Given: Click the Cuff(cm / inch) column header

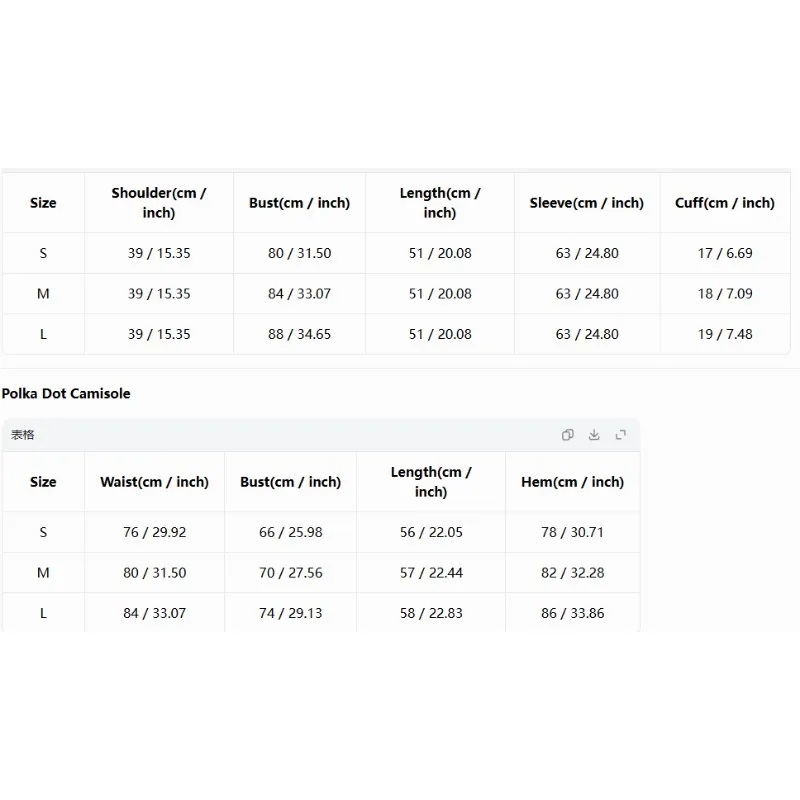Looking at the screenshot, I should point(725,203).
